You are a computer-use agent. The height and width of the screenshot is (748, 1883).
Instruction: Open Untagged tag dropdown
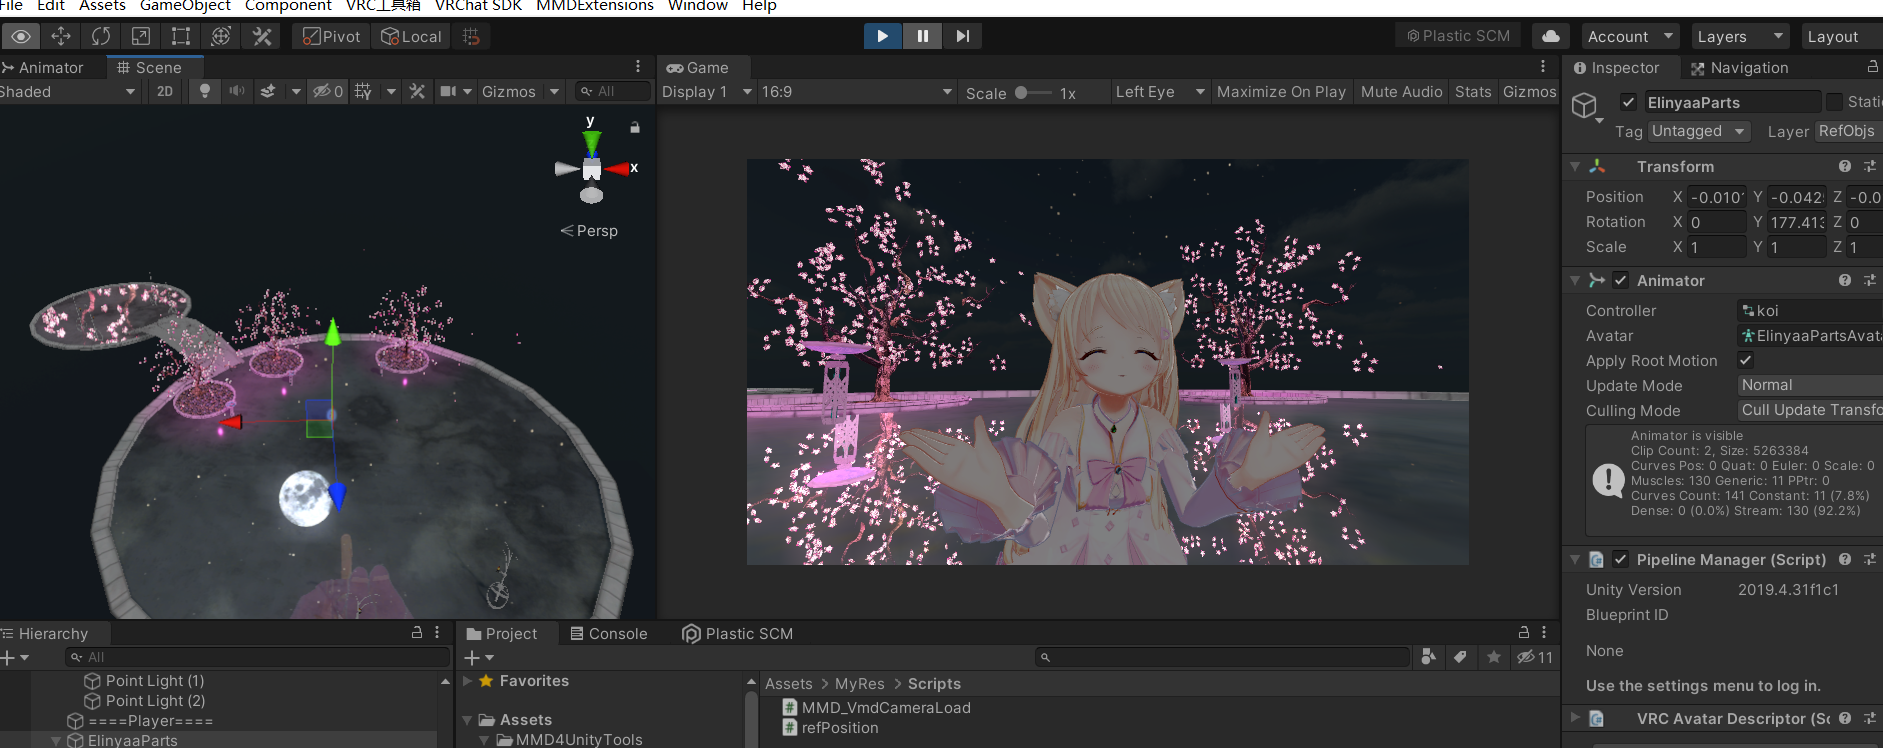(x=1698, y=131)
